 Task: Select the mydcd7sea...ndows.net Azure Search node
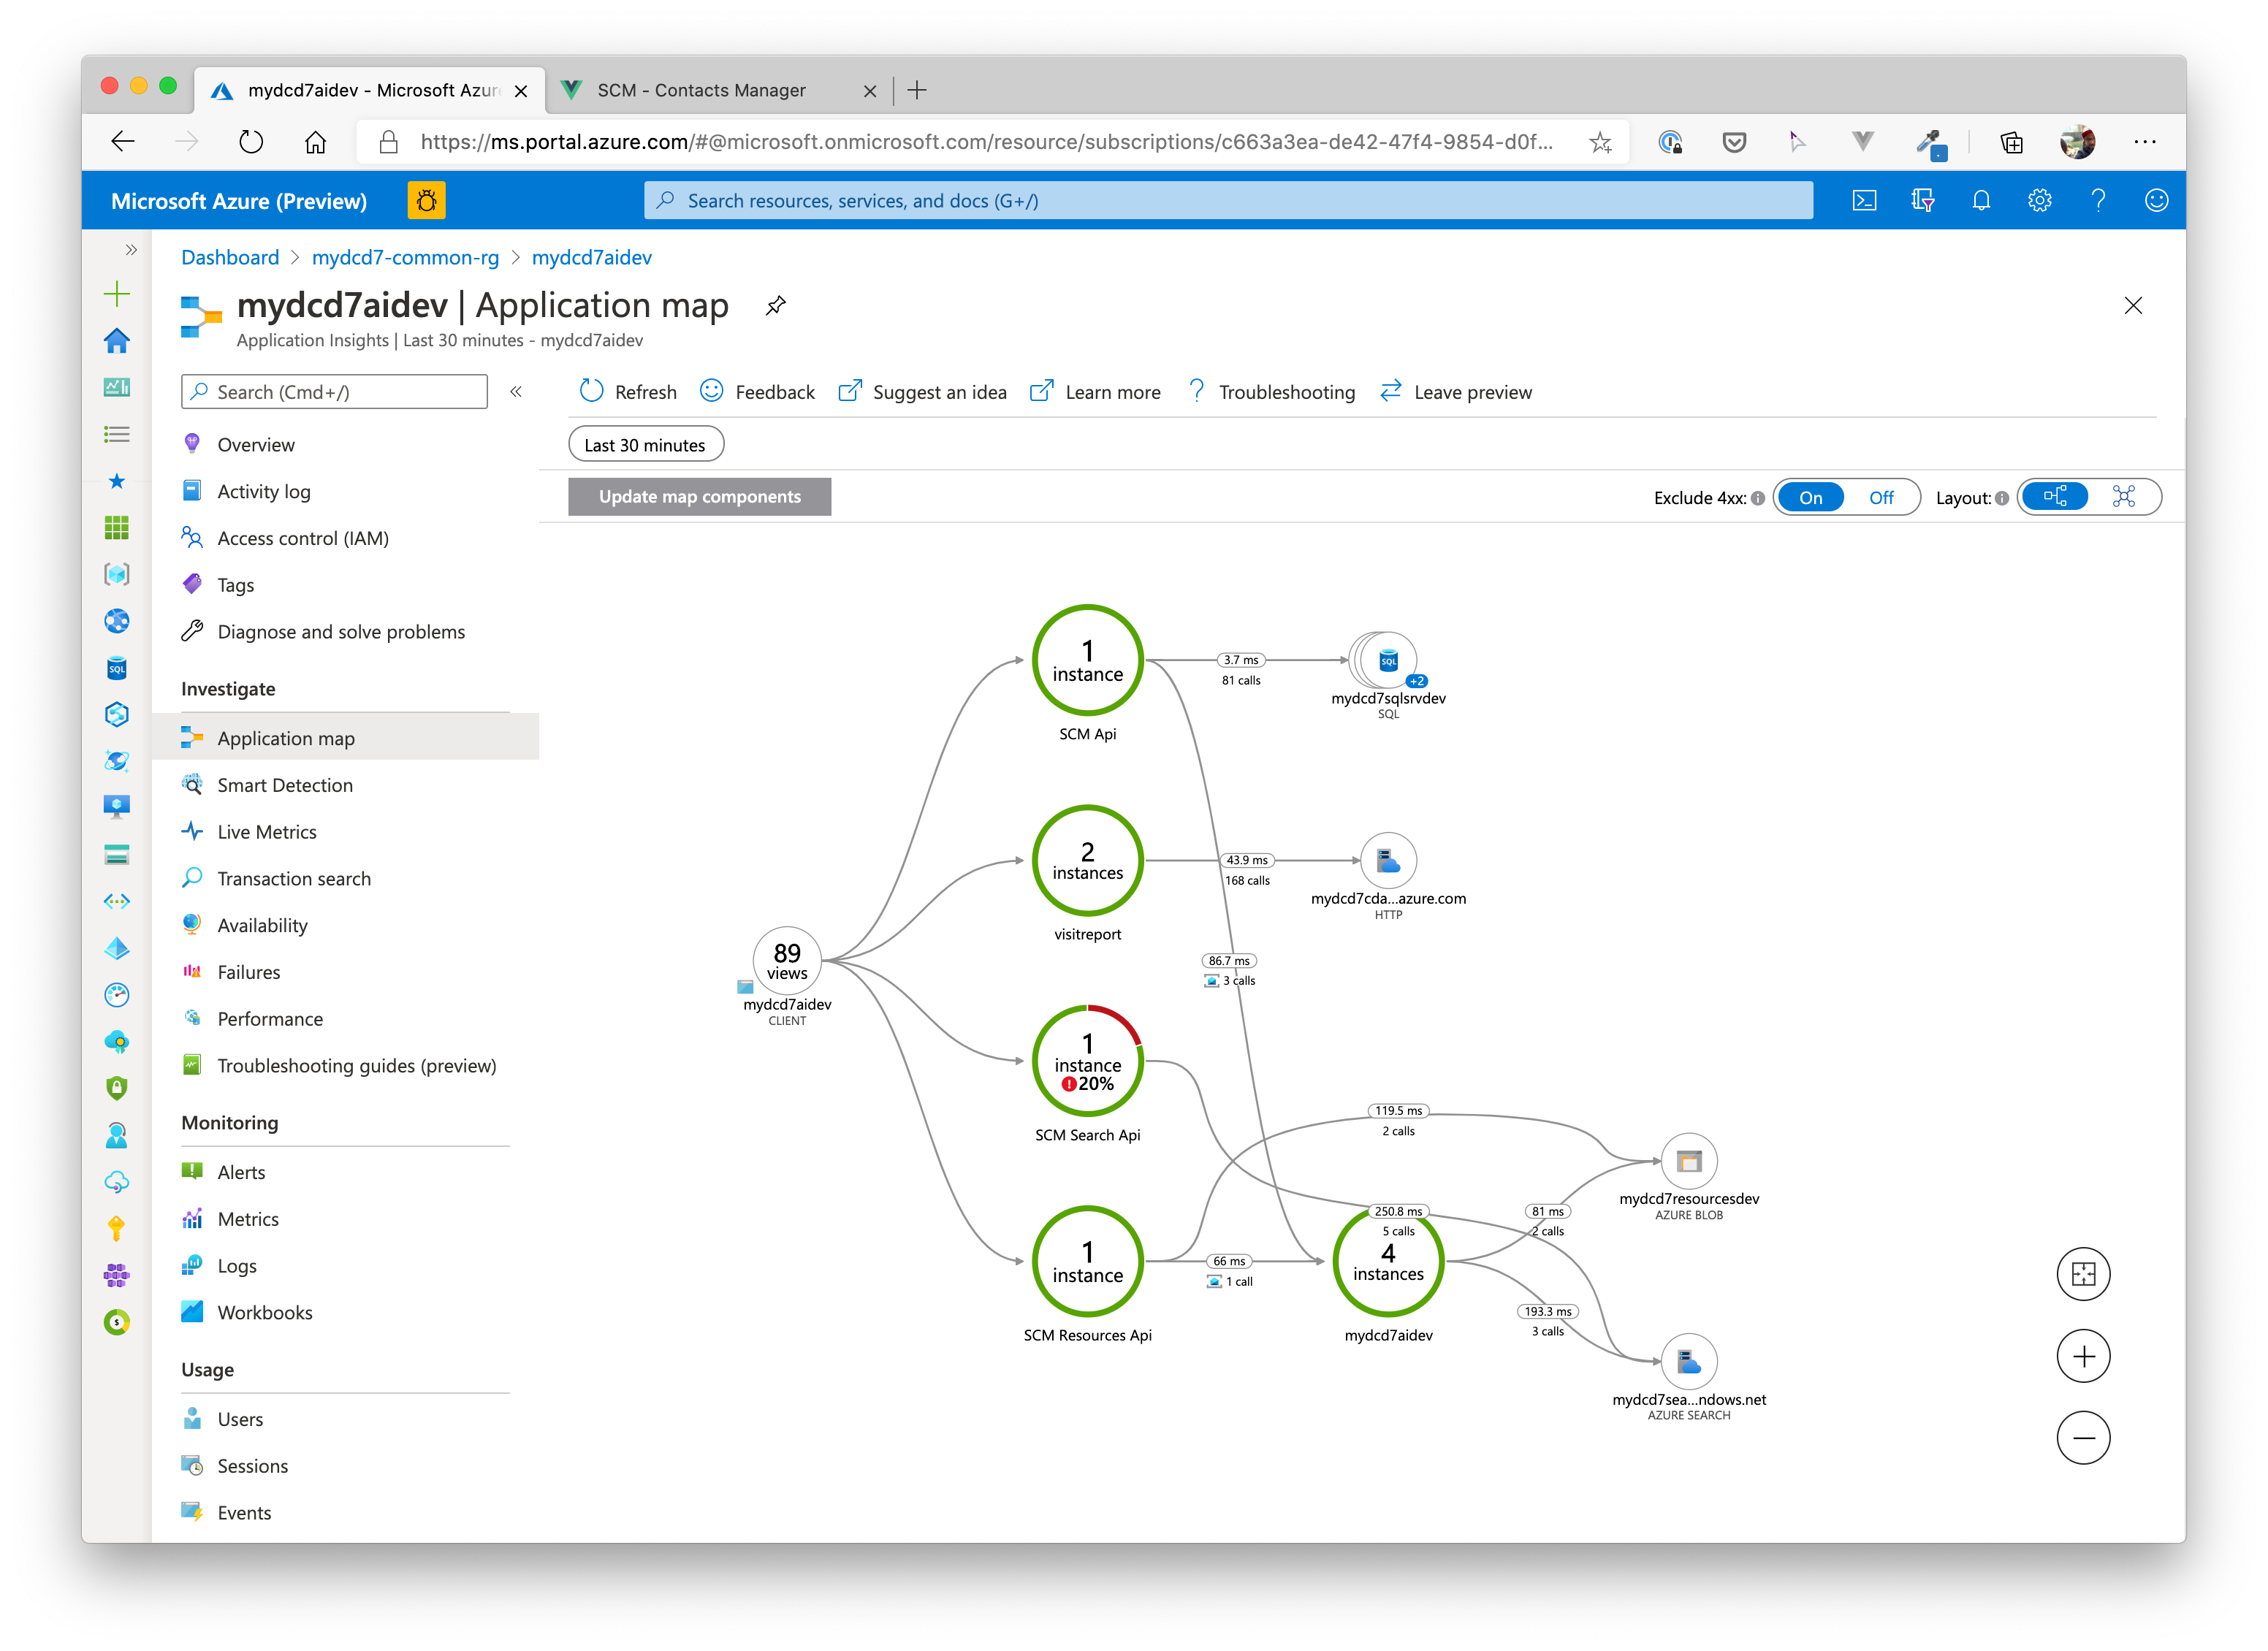tap(1689, 1361)
